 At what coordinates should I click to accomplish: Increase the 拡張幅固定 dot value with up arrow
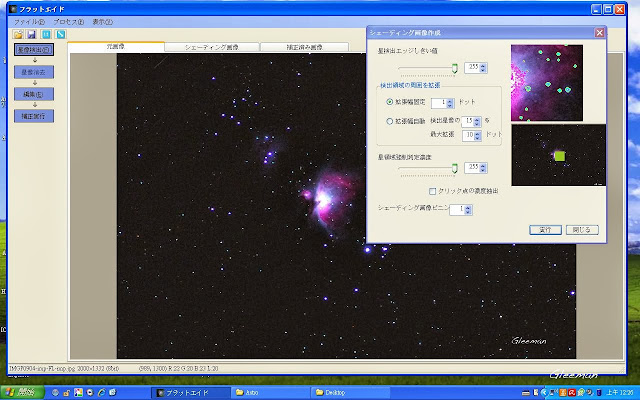(450, 101)
